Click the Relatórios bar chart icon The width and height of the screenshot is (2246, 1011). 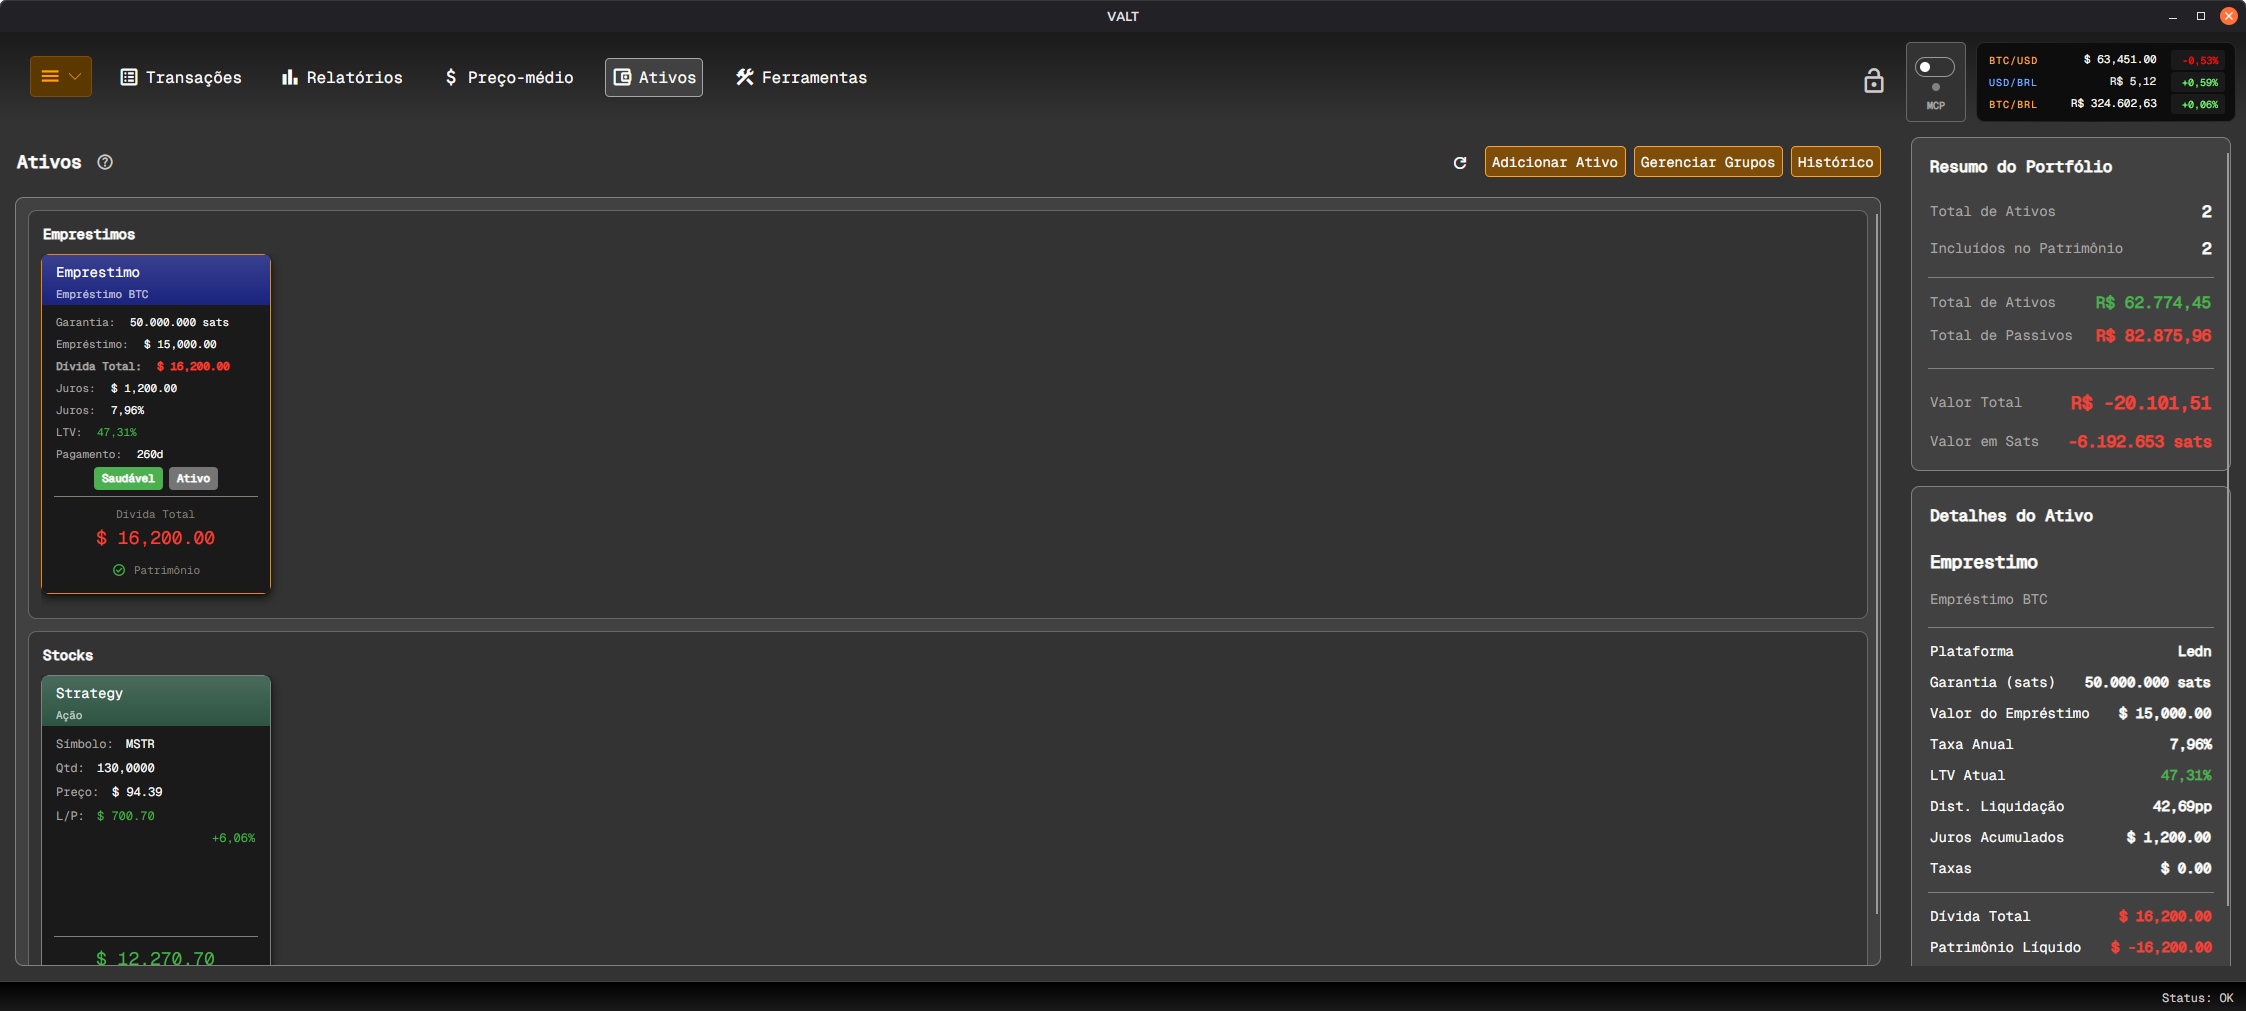click(290, 77)
